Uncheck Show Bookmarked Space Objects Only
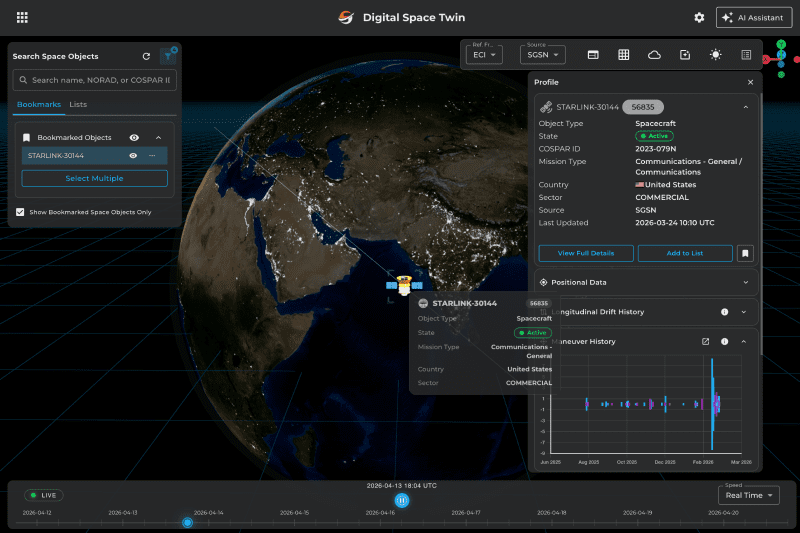Viewport: 800px width, 533px height. [20, 212]
